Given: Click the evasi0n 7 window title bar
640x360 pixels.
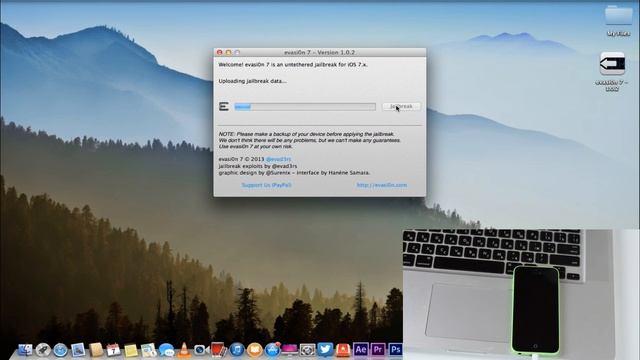Looking at the screenshot, I should [320, 52].
